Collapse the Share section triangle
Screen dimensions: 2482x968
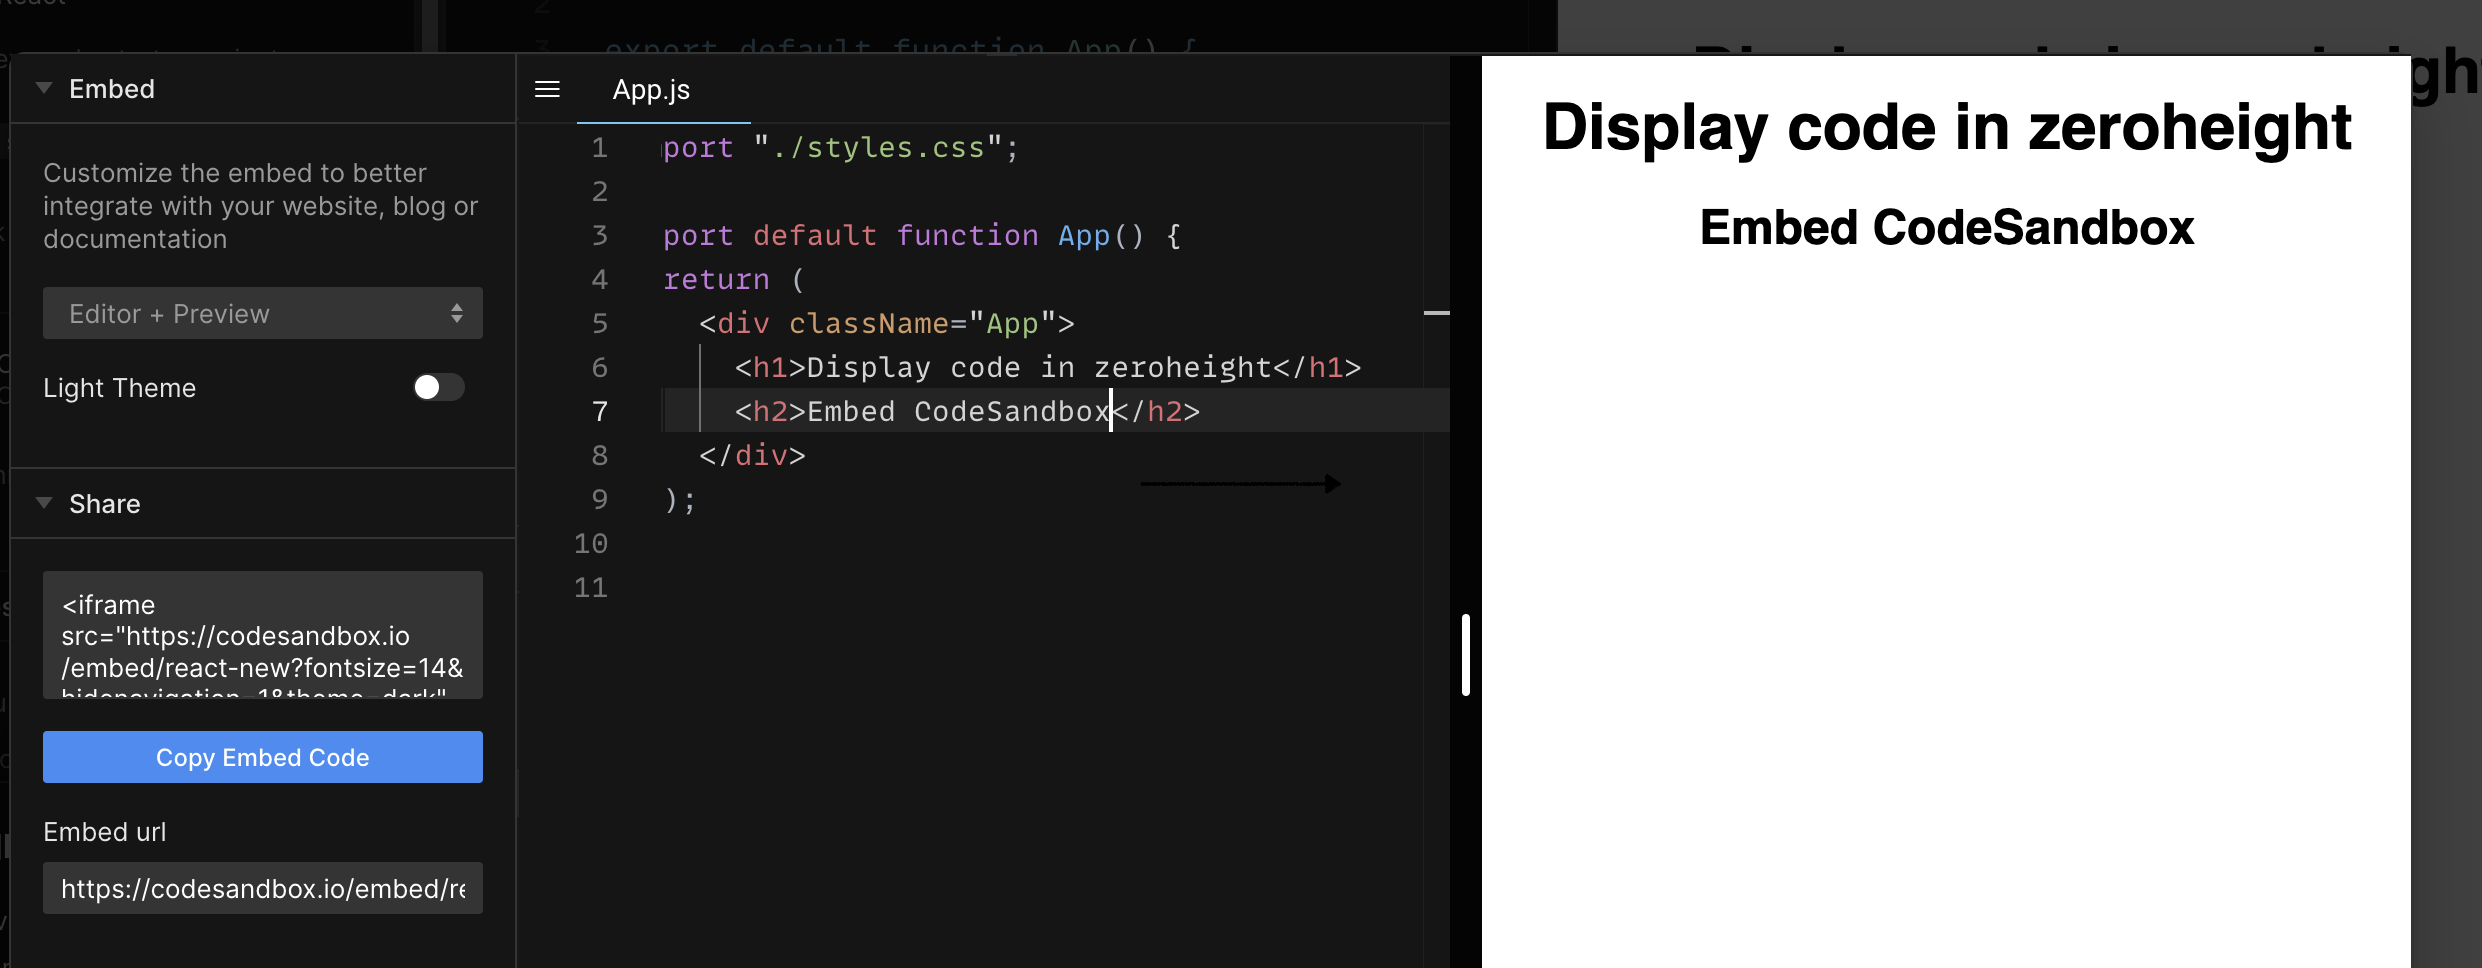click(x=44, y=503)
